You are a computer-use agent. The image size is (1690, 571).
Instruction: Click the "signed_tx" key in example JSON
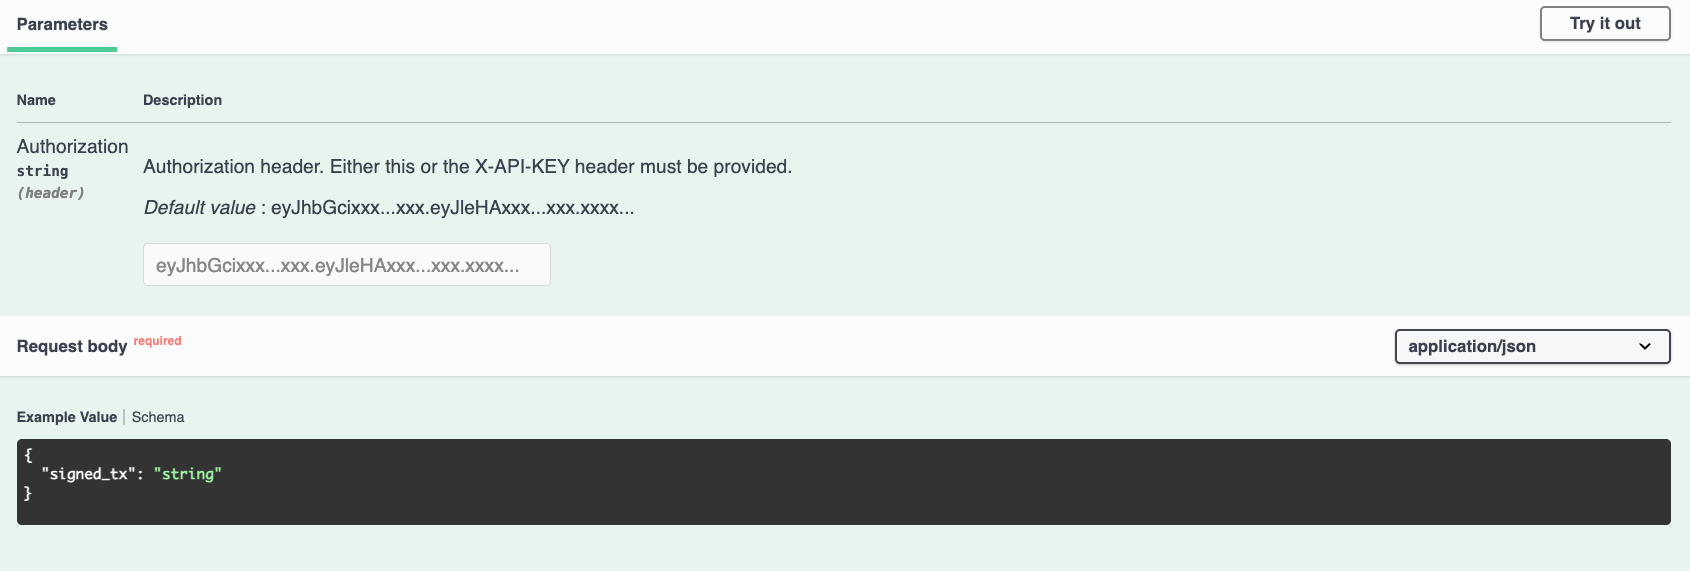[86, 474]
